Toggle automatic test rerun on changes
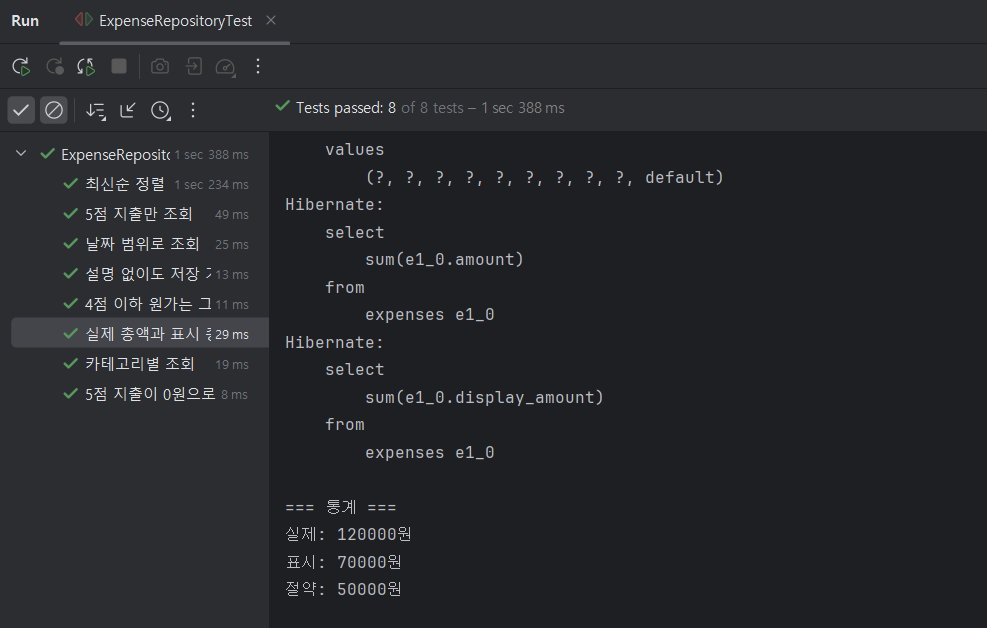The image size is (987, 628). [x=85, y=66]
